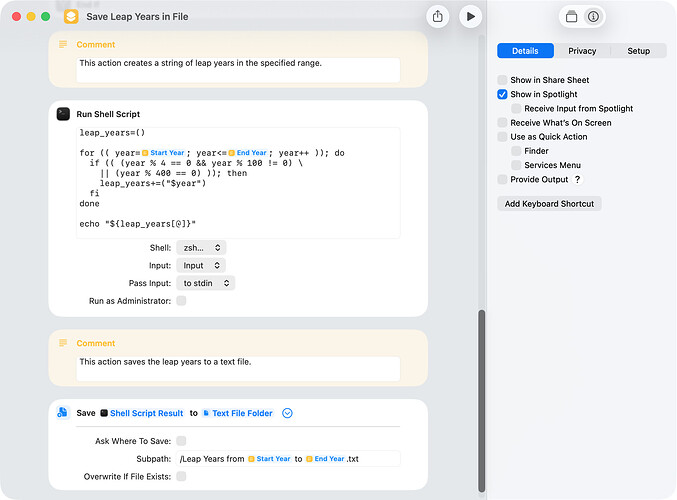This screenshot has width=677, height=500.
Task: Click the first Comment action icon
Action: 63,44
